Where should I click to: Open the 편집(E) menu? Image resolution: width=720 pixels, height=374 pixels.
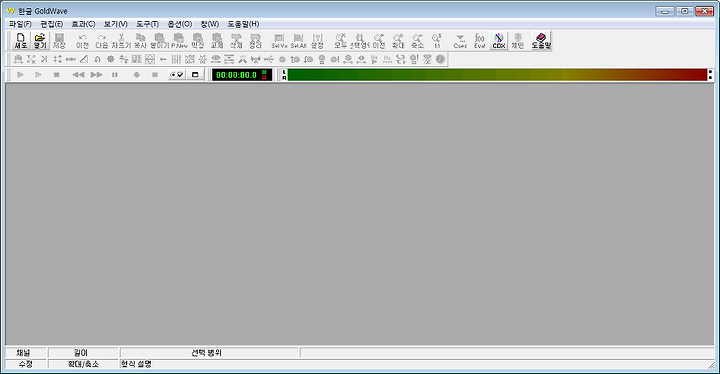pyautogui.click(x=51, y=24)
